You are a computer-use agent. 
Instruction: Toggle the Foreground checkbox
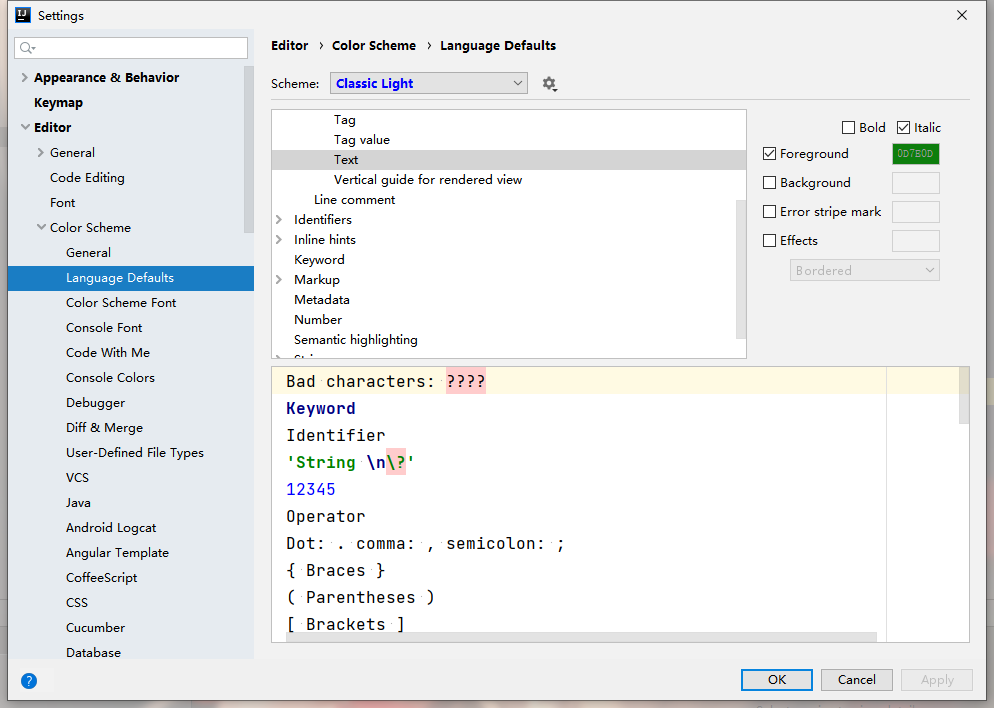[x=770, y=154]
